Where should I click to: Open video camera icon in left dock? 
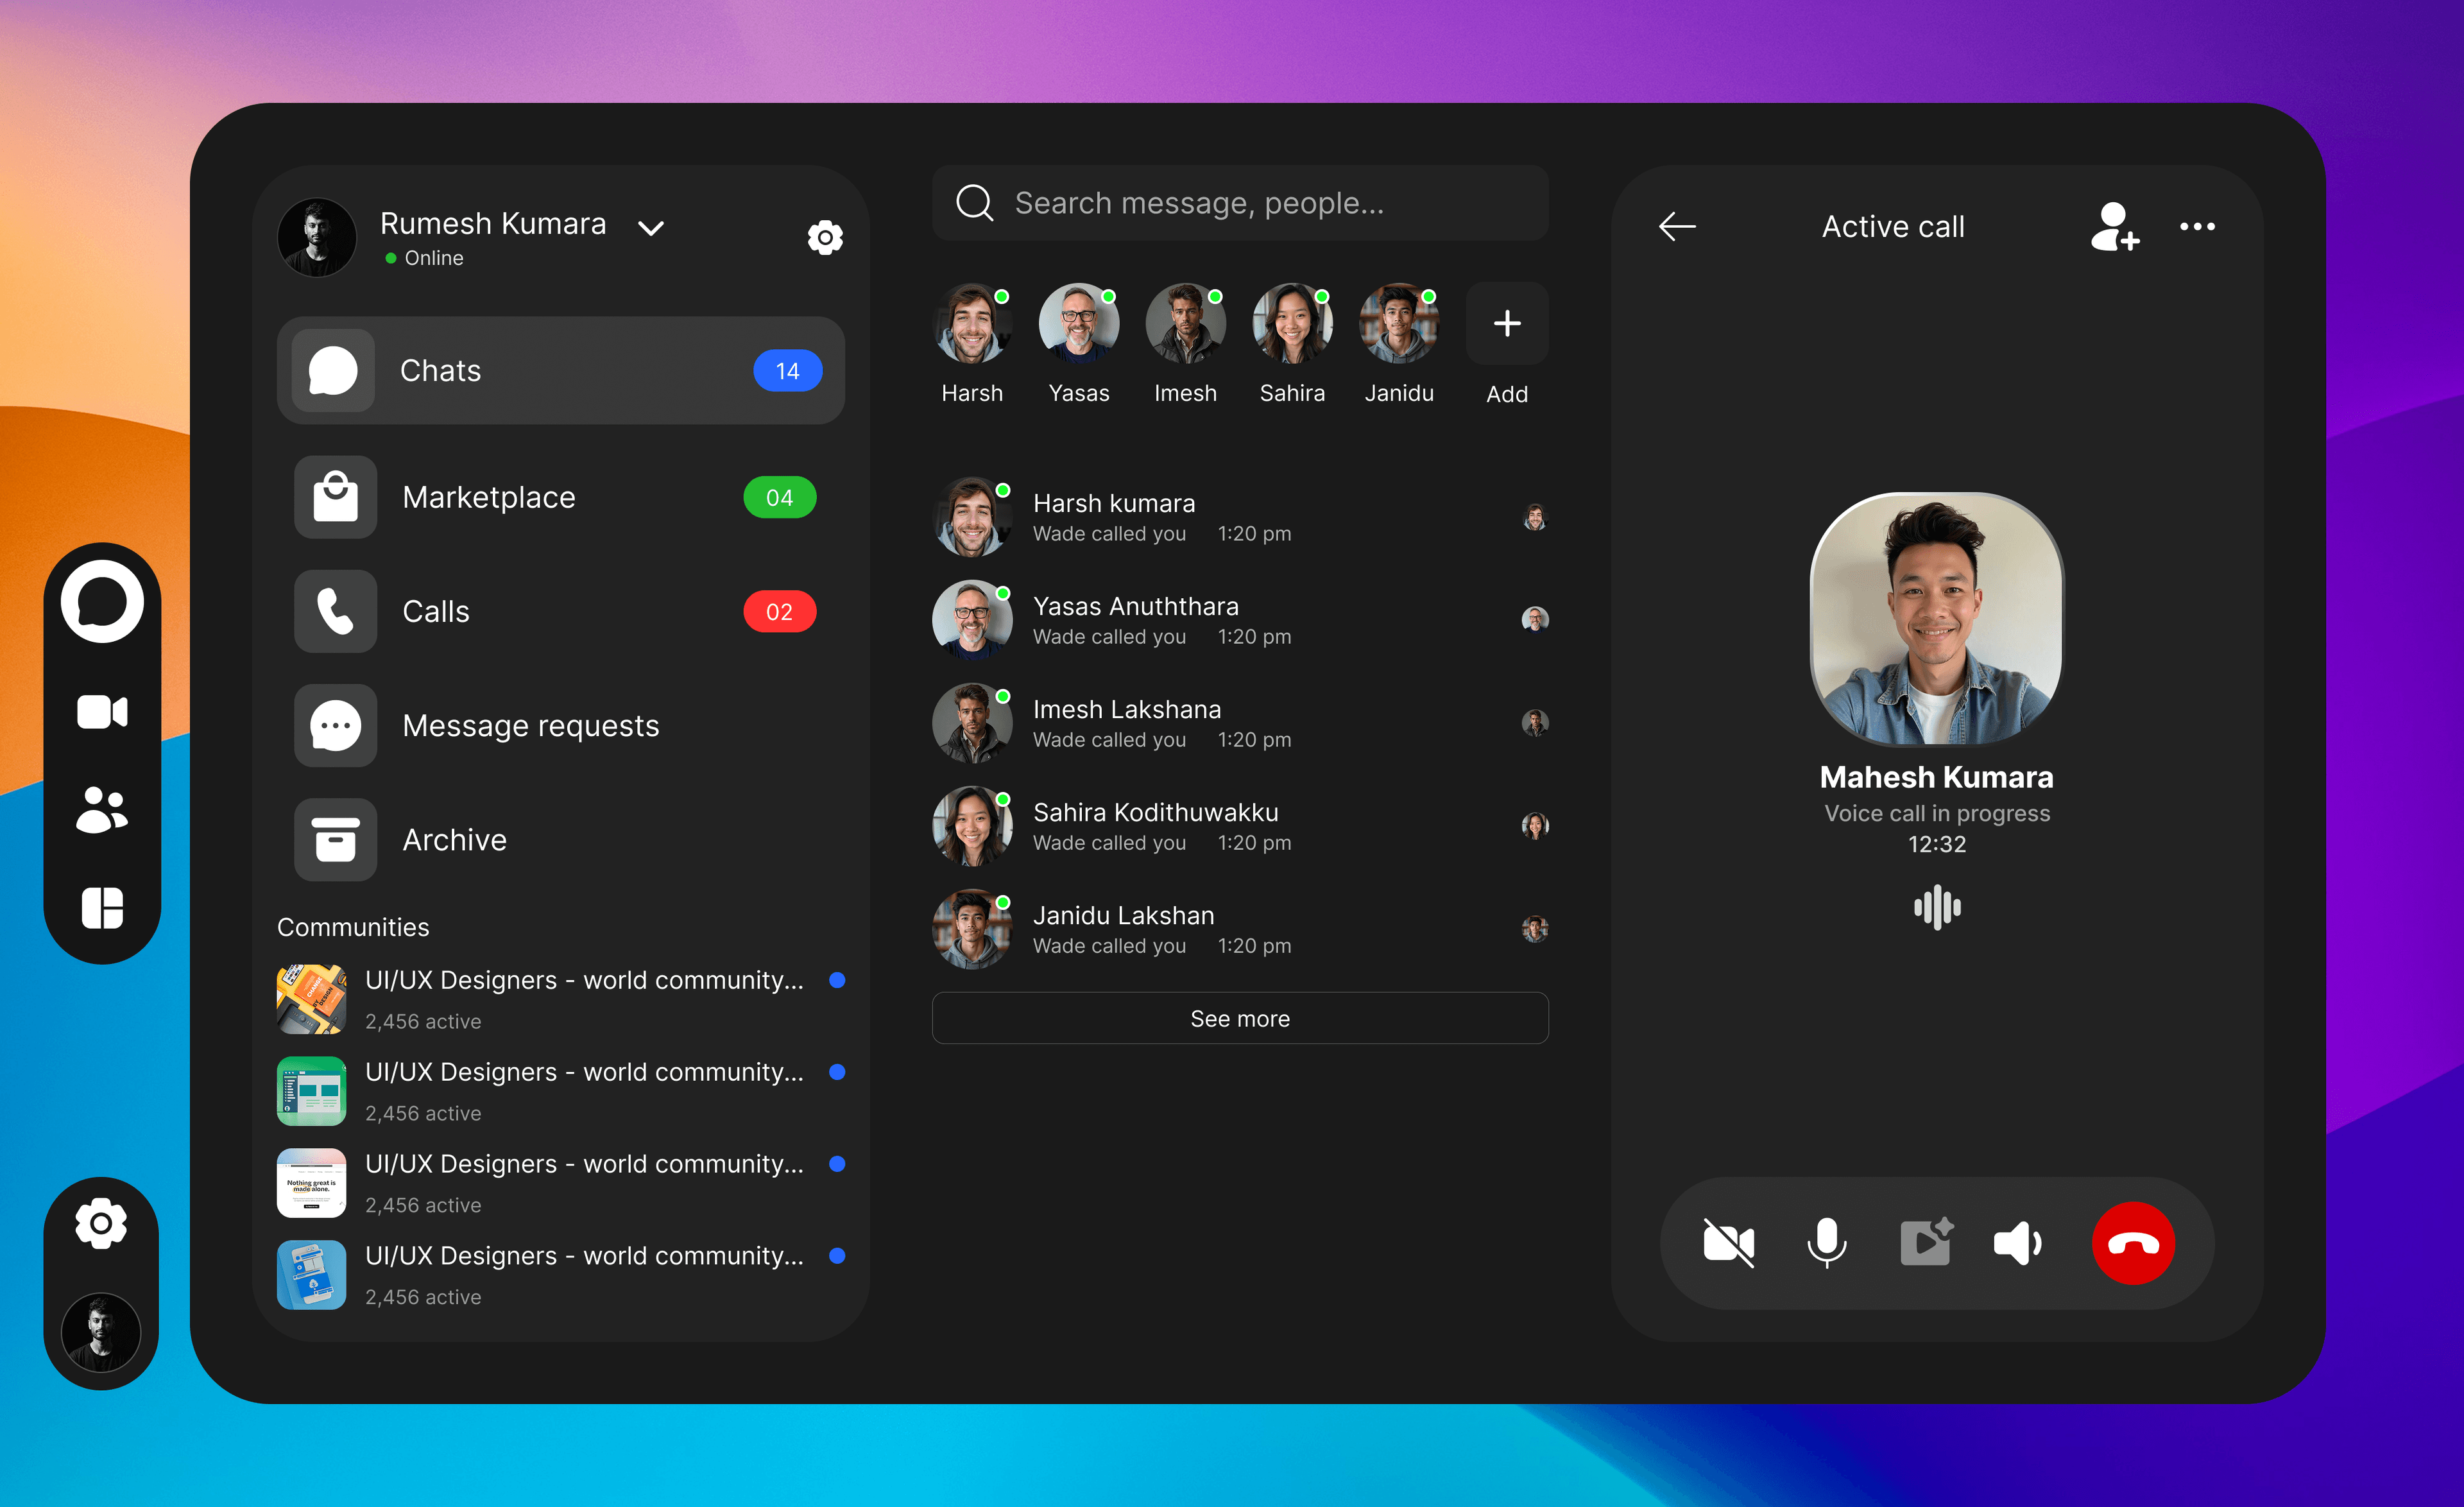click(x=102, y=712)
